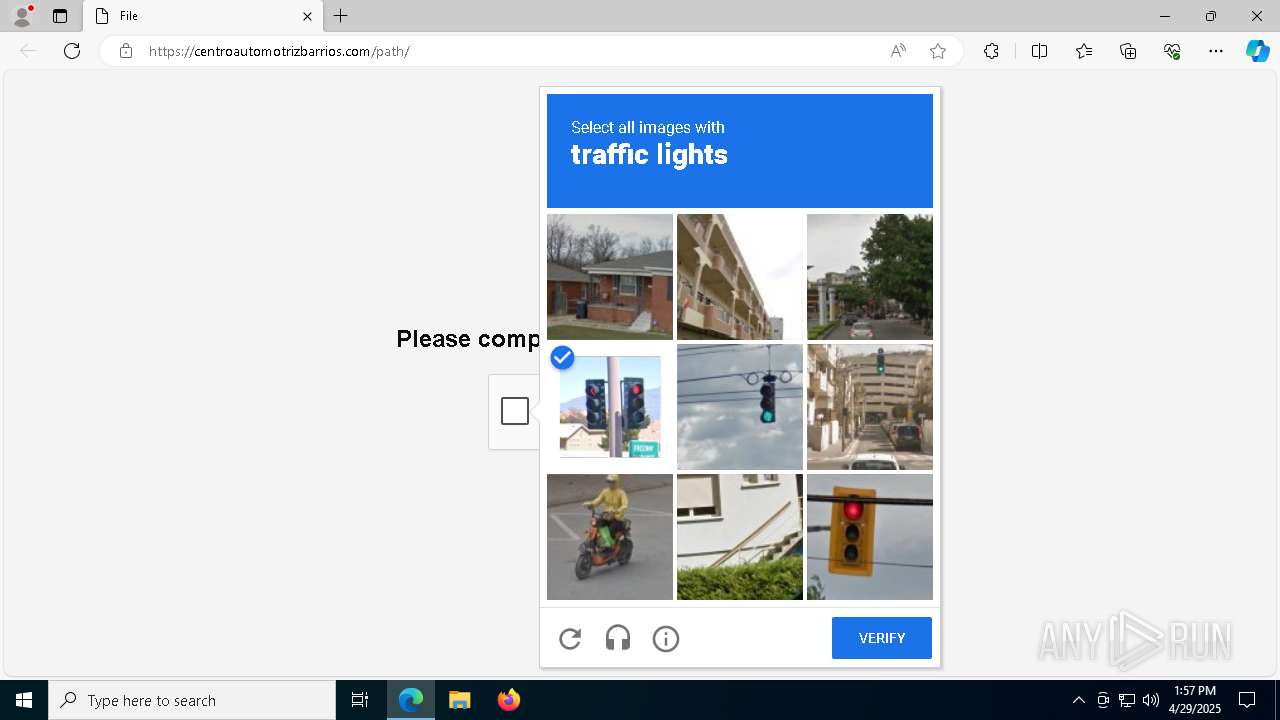The height and width of the screenshot is (720, 1280).
Task: Switch to the audio challenge headphones icon
Action: point(618,638)
